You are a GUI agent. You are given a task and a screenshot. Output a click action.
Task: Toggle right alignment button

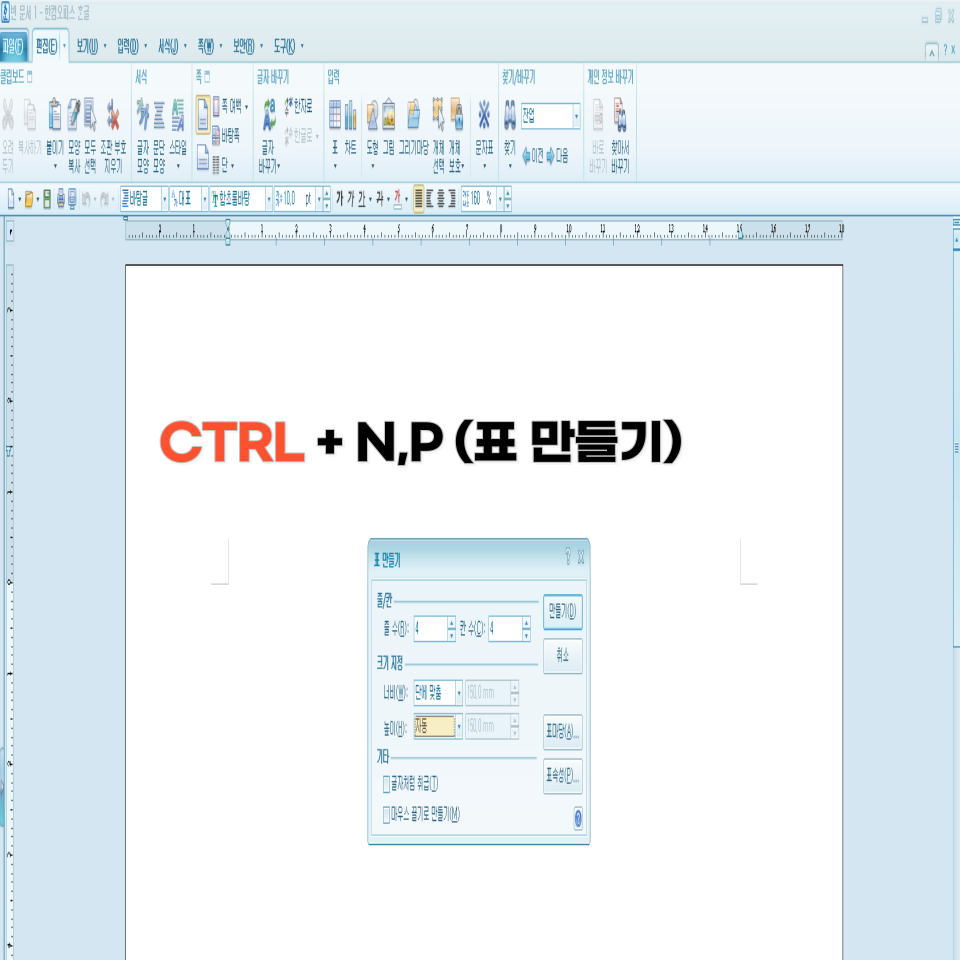(452, 198)
